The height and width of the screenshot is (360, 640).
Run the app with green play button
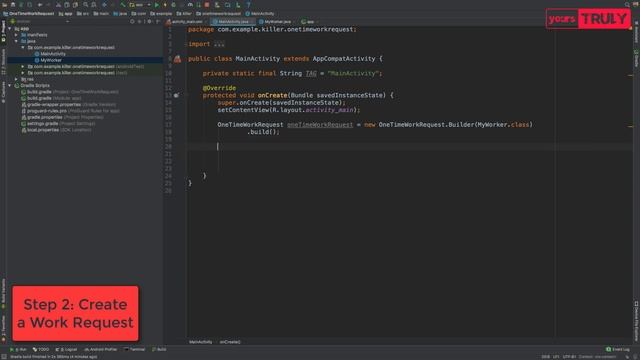pyautogui.click(x=157, y=5)
